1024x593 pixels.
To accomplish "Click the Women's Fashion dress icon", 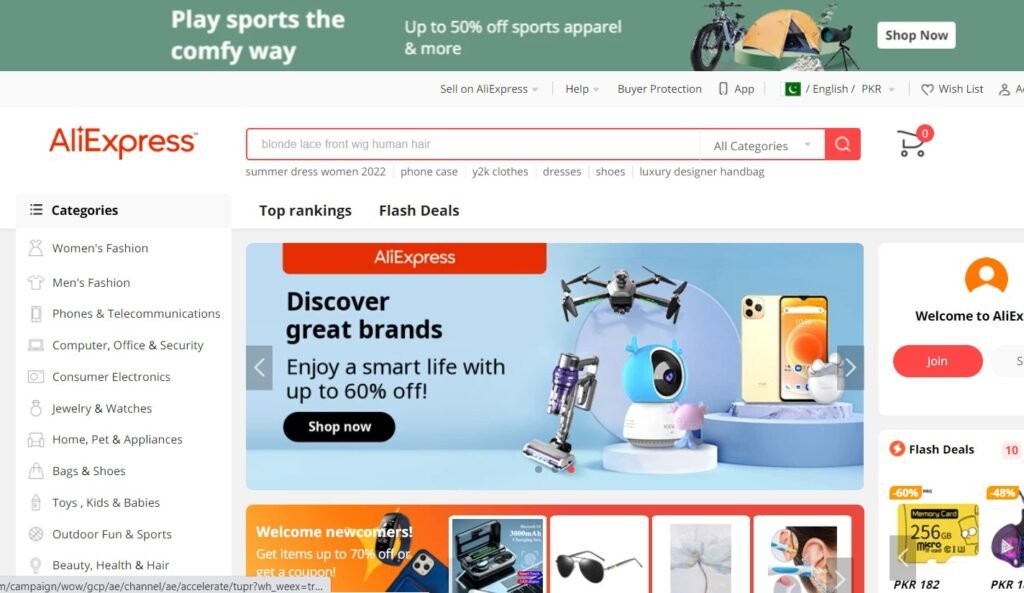I will [x=35, y=248].
